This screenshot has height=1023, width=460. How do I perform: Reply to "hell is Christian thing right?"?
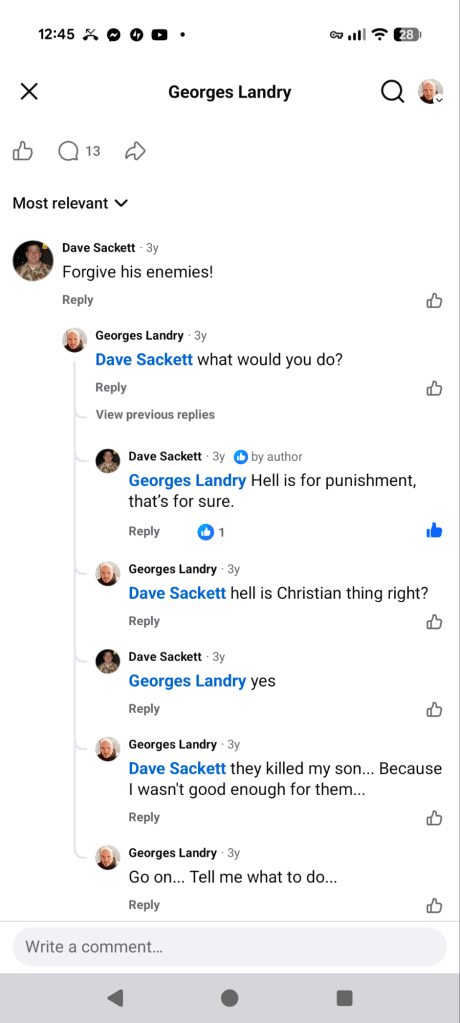144,621
